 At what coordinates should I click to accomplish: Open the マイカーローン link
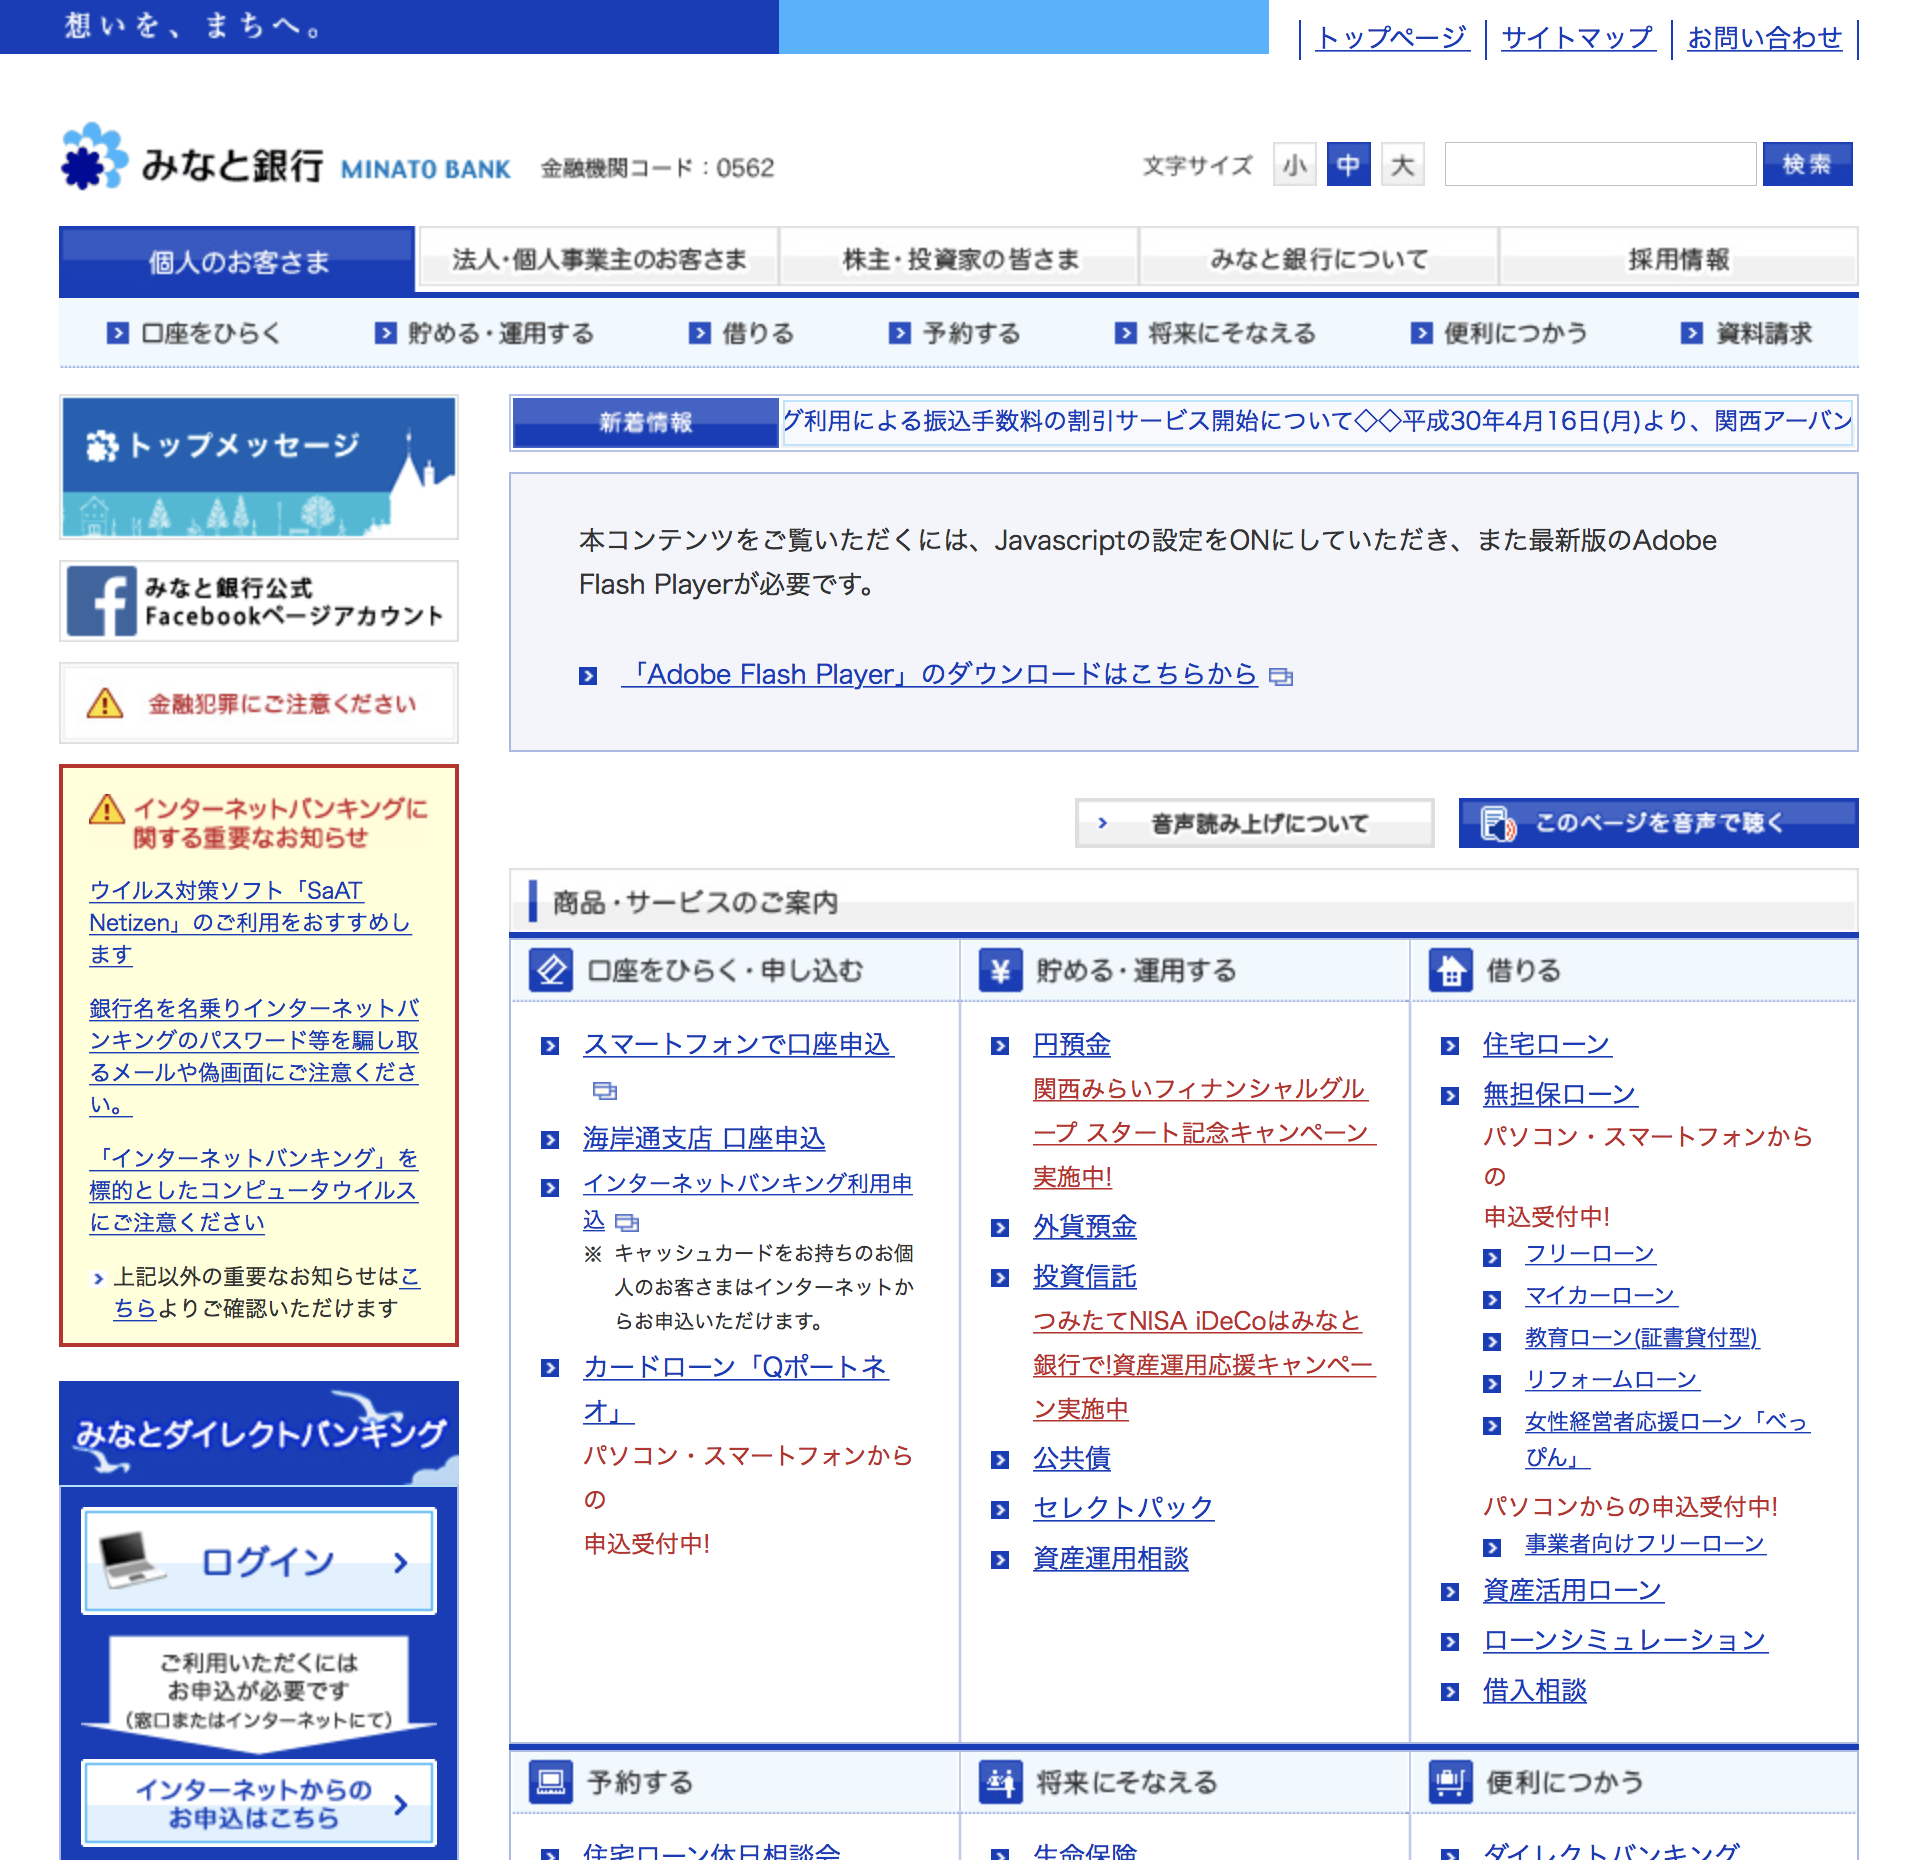1601,1296
